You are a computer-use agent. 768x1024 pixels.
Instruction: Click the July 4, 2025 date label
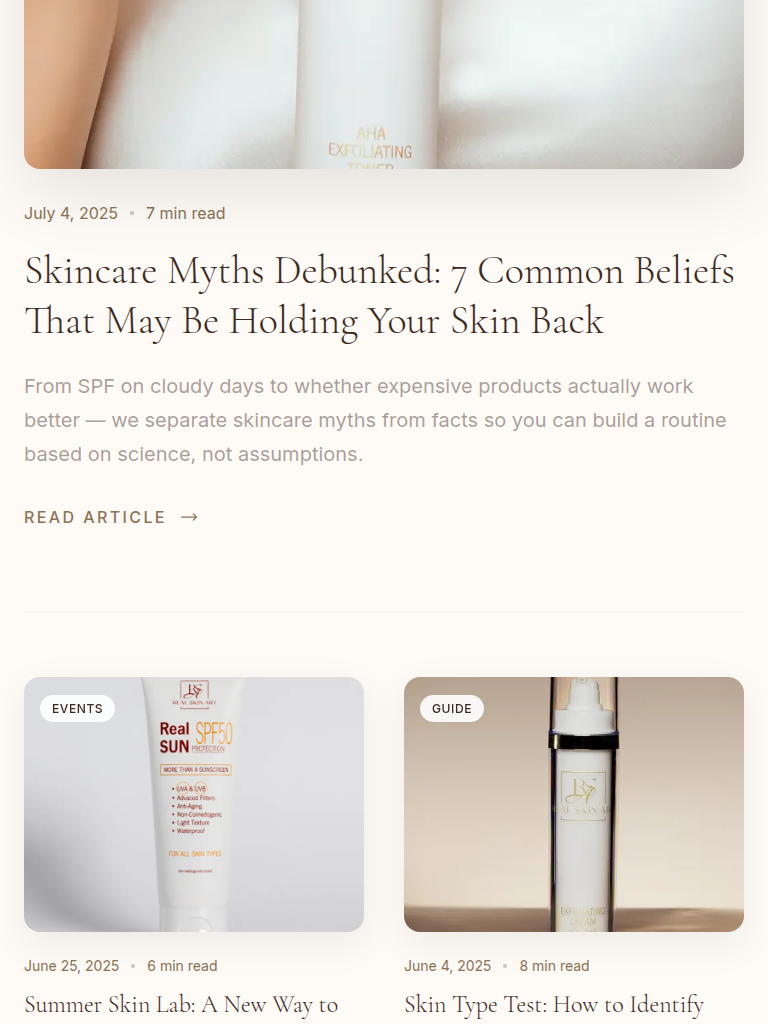pos(71,214)
